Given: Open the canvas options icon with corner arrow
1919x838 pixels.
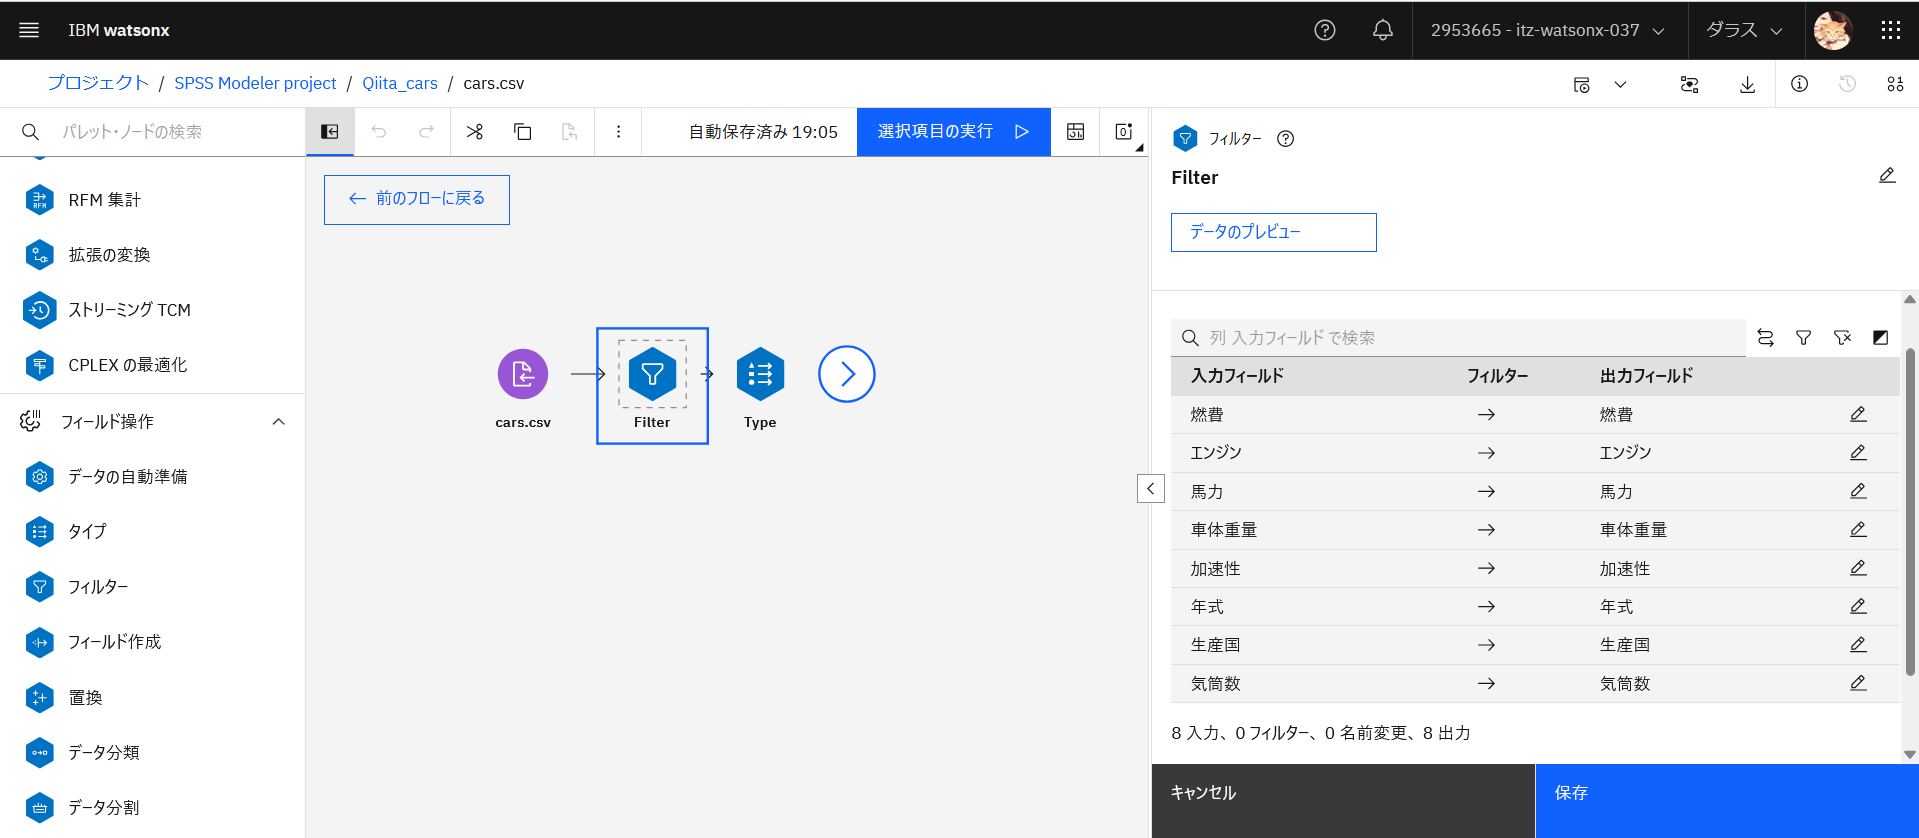Looking at the screenshot, I should coord(1124,132).
